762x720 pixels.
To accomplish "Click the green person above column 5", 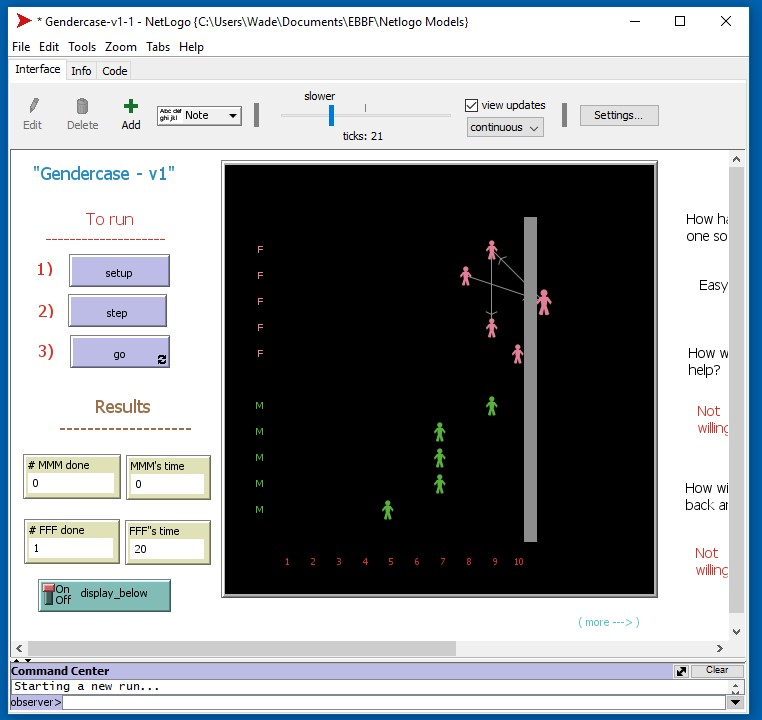I will 388,509.
